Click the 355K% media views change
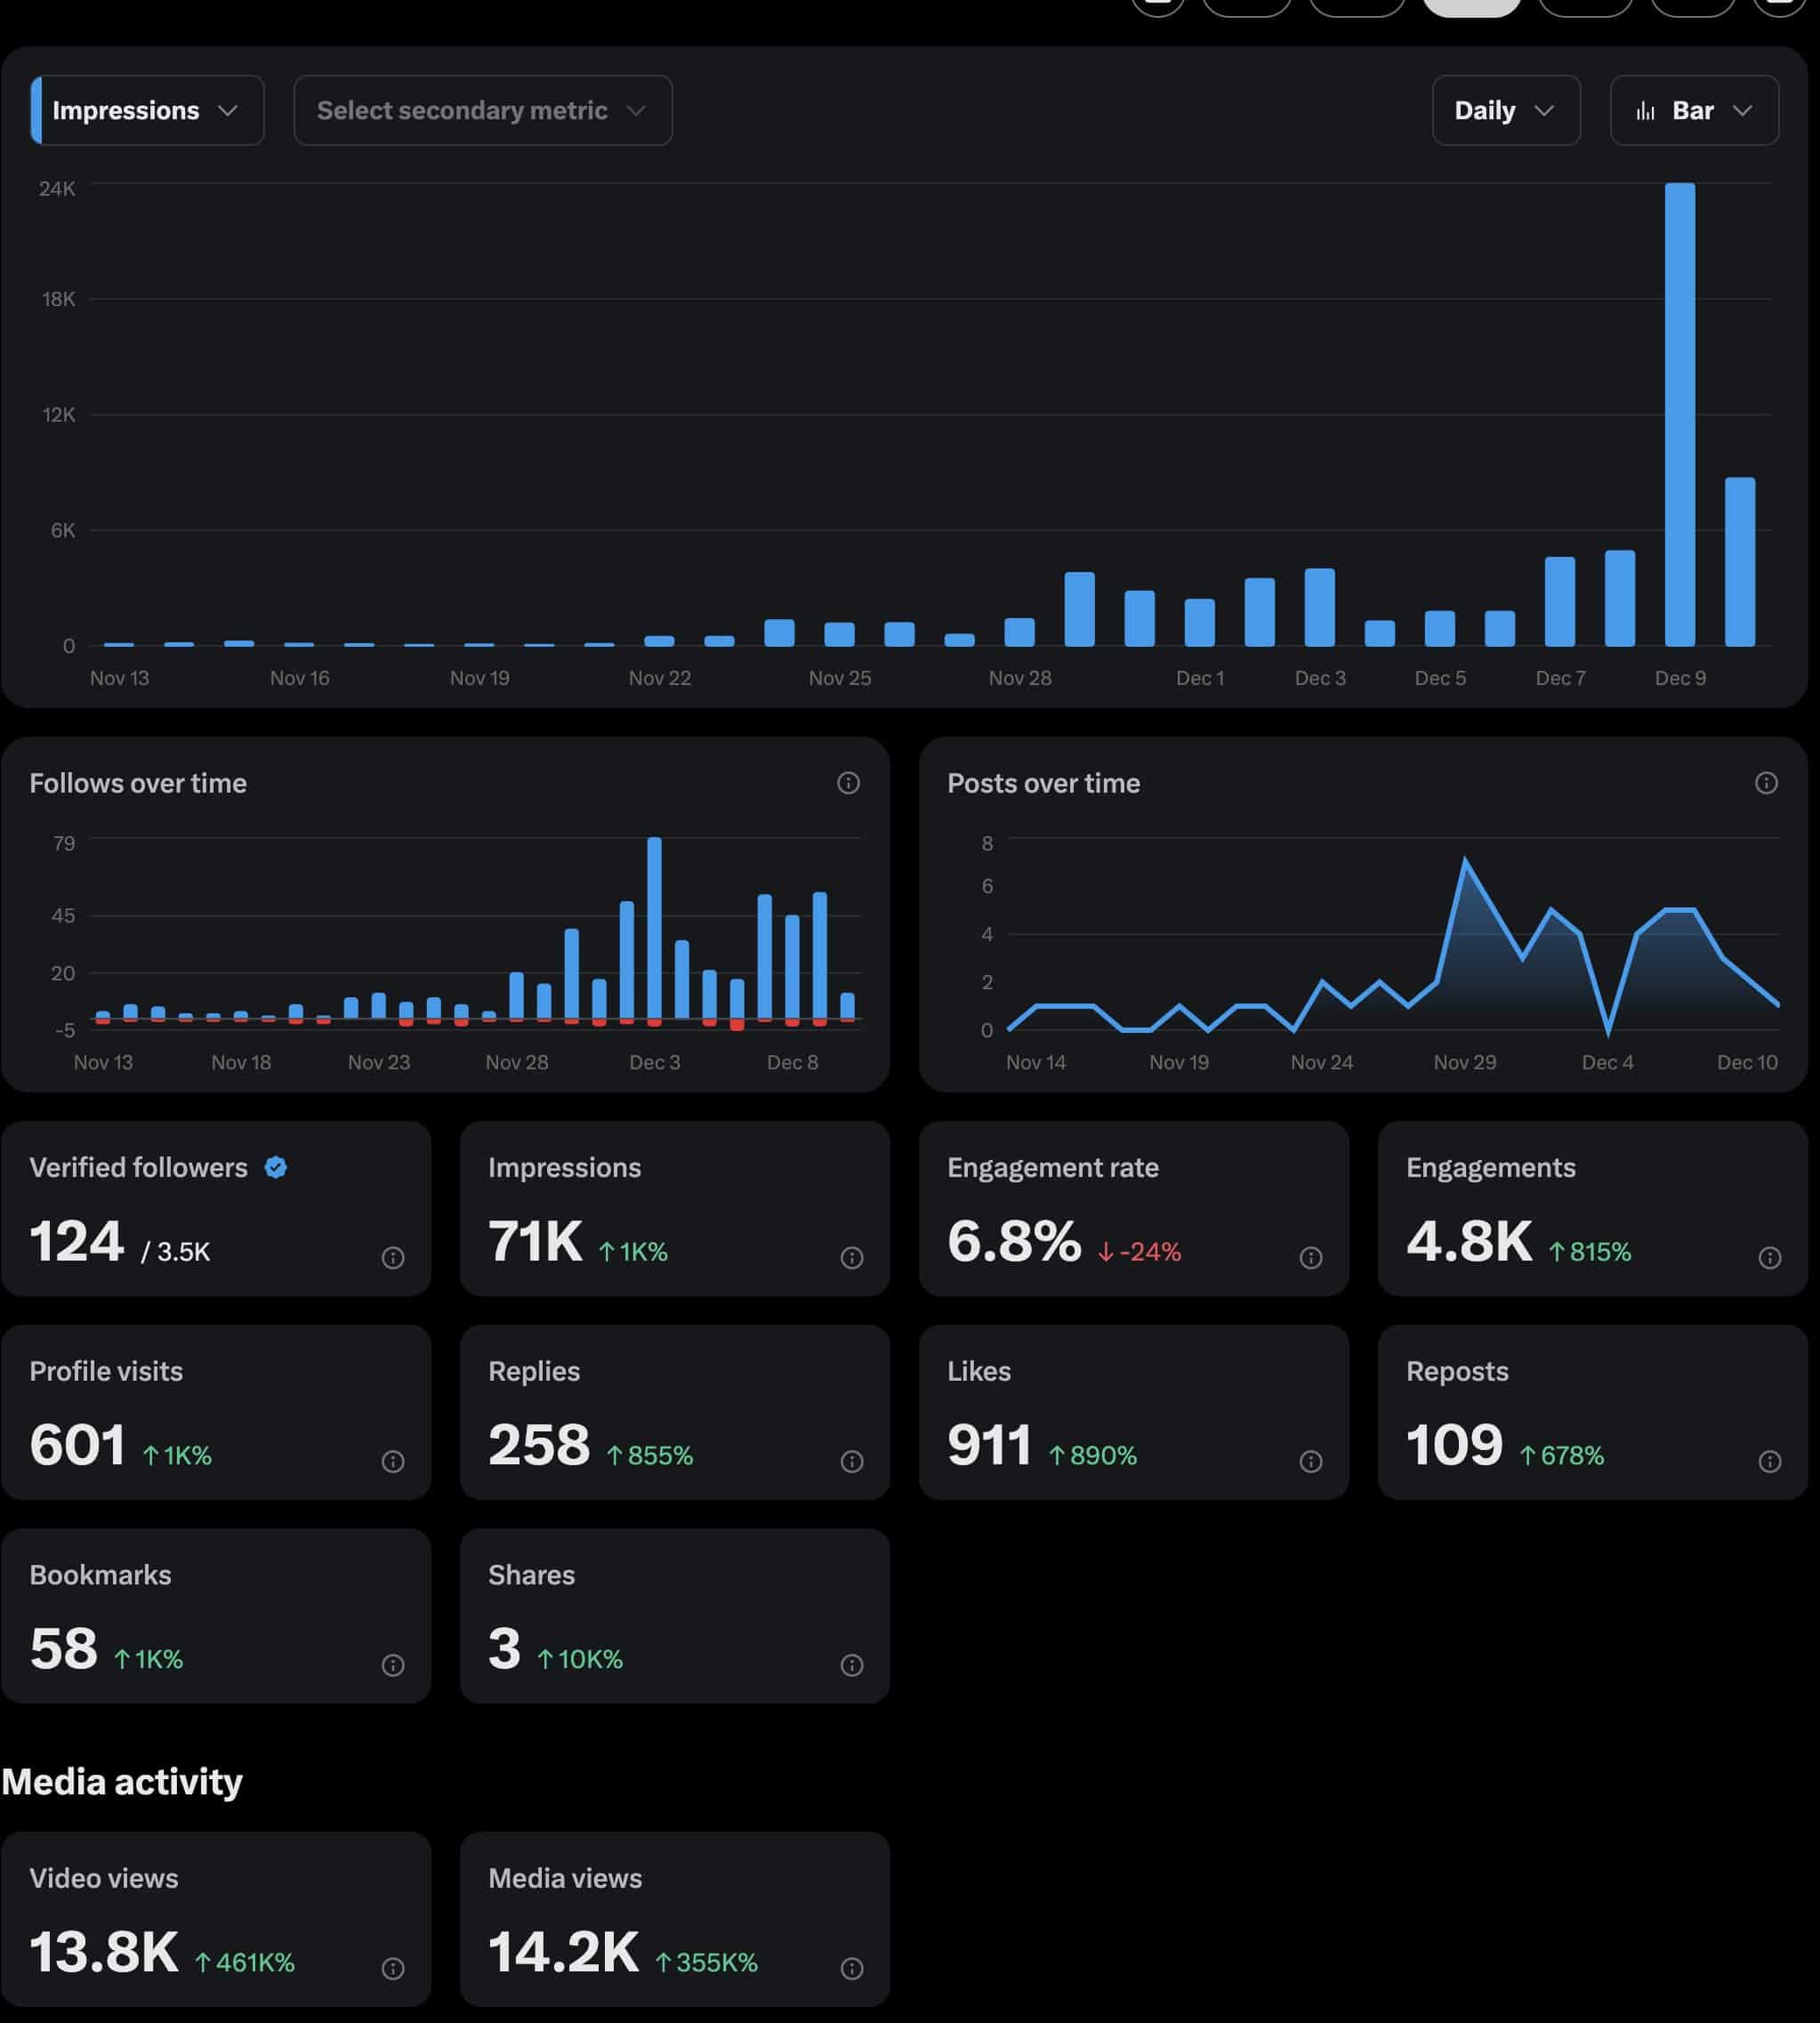The width and height of the screenshot is (1820, 2023). [x=707, y=1963]
